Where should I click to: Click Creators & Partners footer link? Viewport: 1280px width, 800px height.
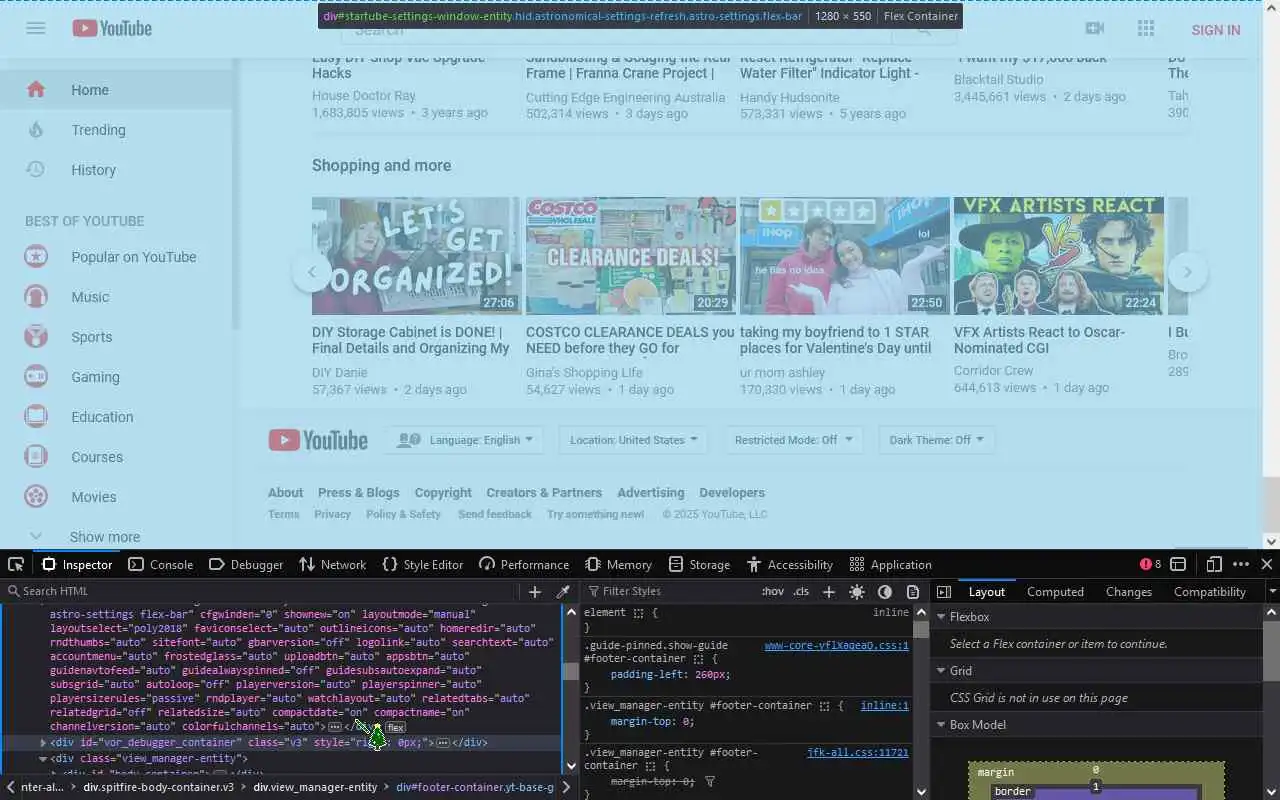click(544, 493)
